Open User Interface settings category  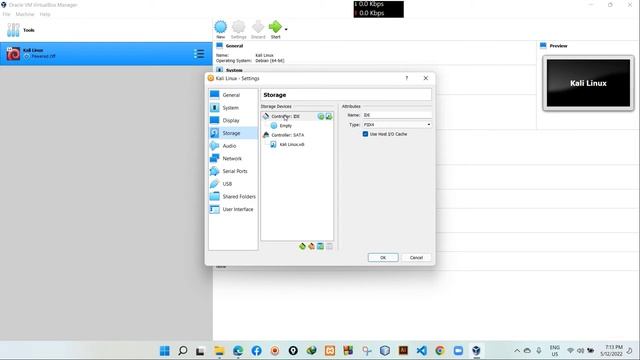(x=233, y=209)
